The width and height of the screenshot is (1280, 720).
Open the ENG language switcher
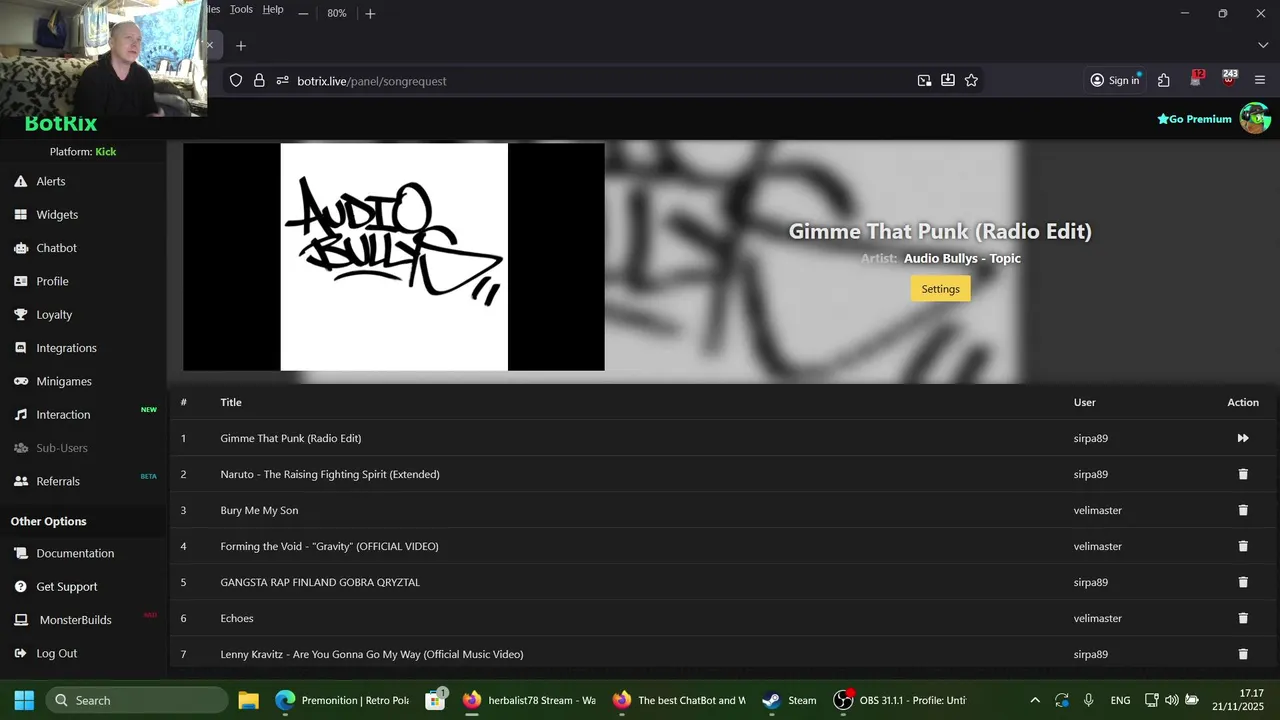click(x=1120, y=700)
